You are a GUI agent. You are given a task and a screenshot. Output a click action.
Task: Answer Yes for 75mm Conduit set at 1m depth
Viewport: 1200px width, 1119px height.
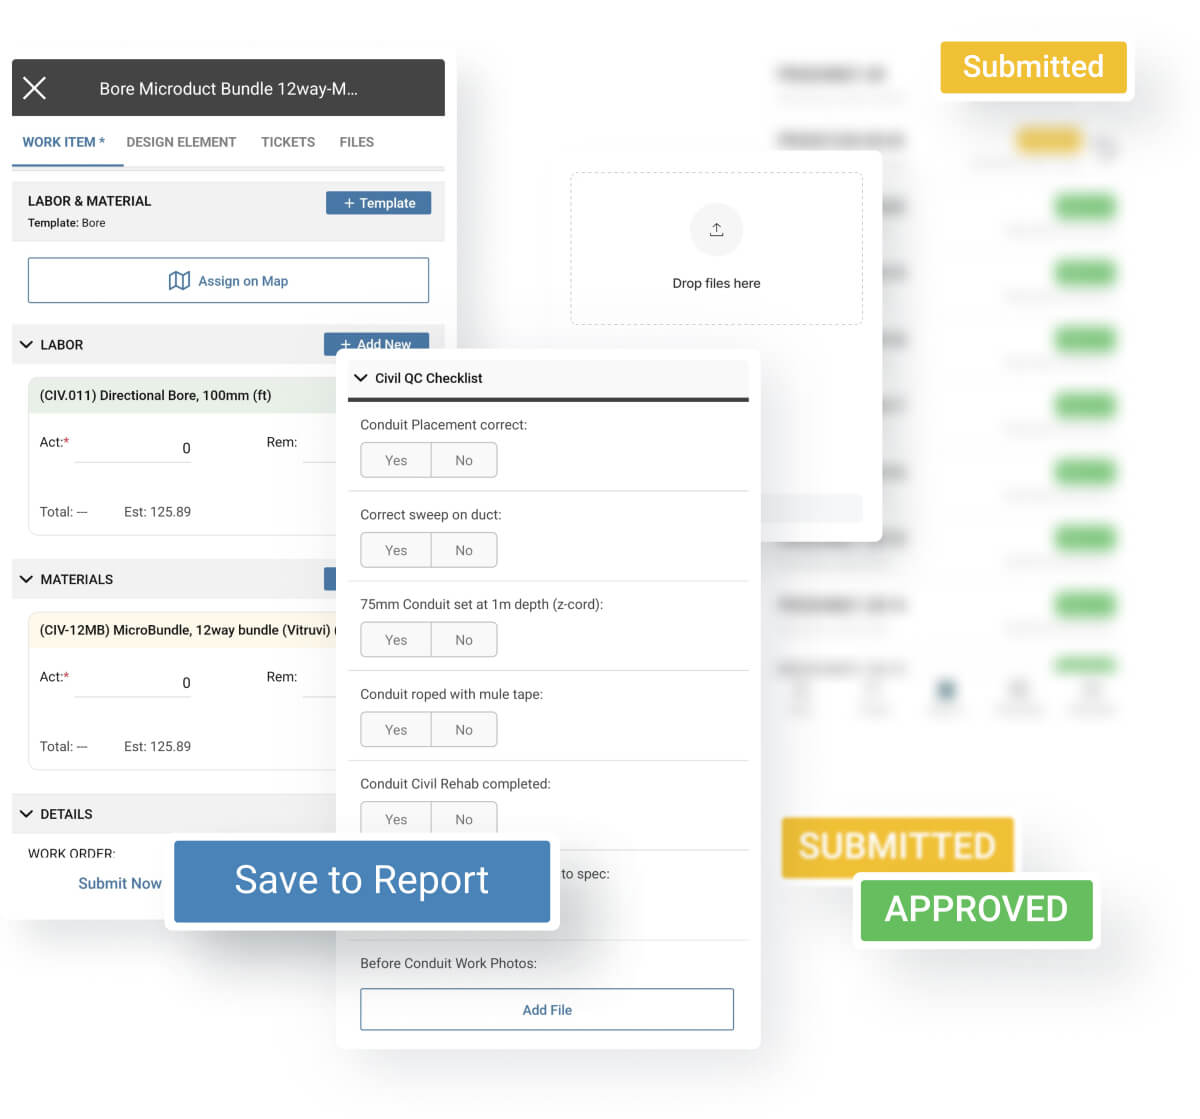395,639
